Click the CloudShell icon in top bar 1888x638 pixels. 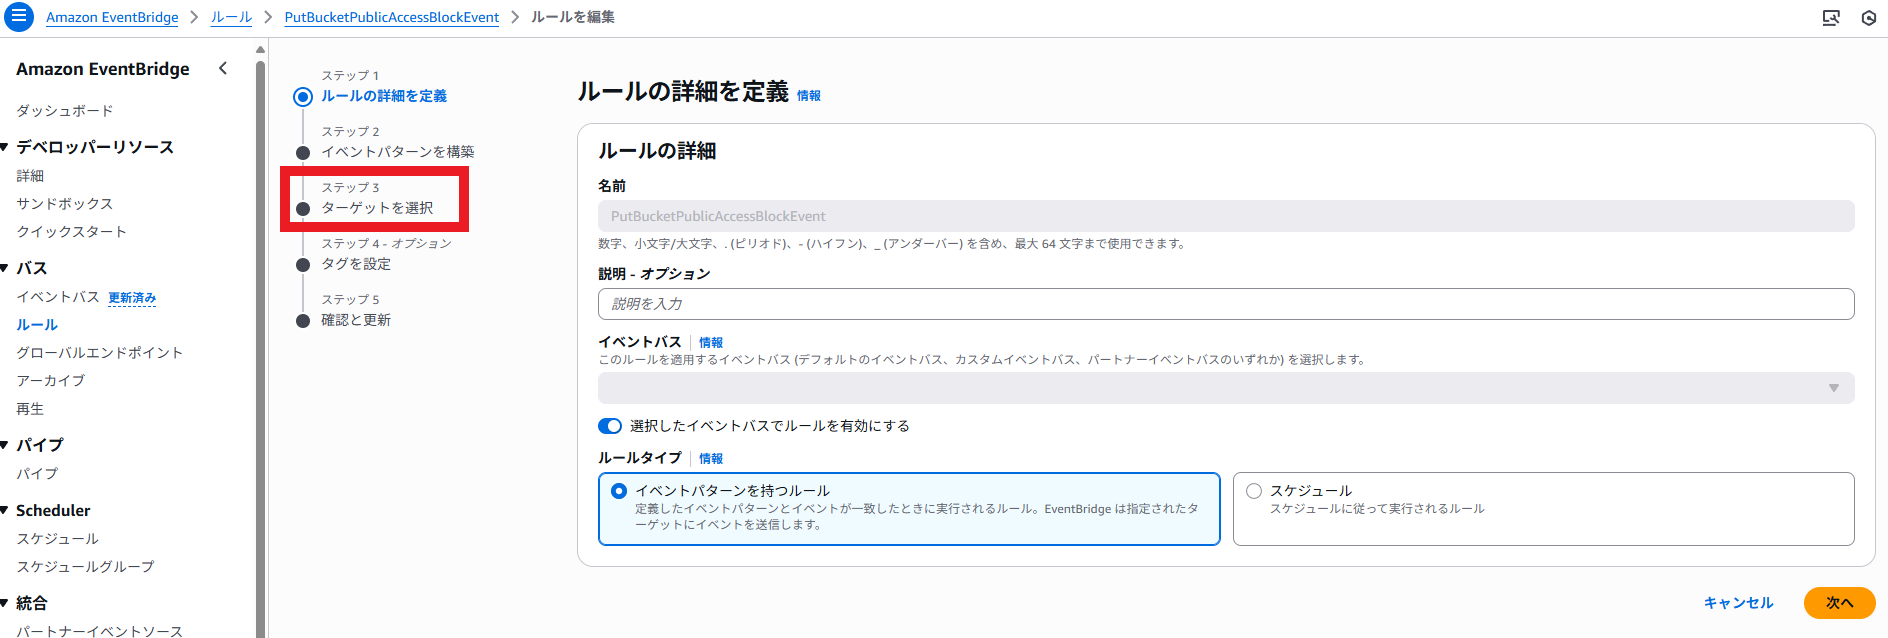[x=1831, y=18]
